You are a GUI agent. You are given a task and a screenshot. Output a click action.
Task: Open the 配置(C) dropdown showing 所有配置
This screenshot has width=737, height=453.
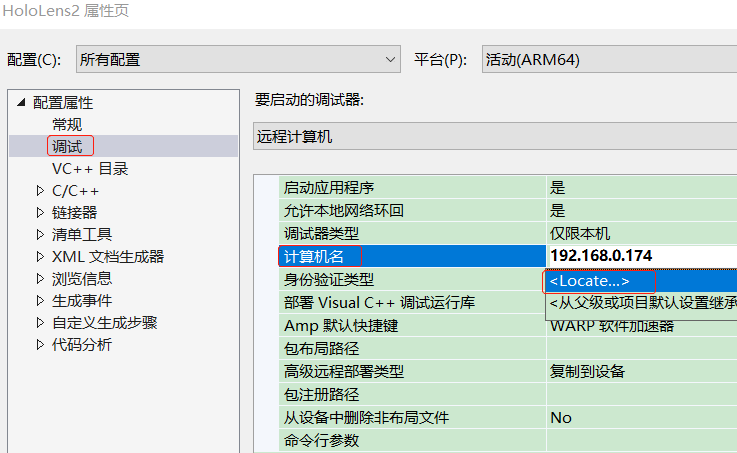(x=238, y=59)
